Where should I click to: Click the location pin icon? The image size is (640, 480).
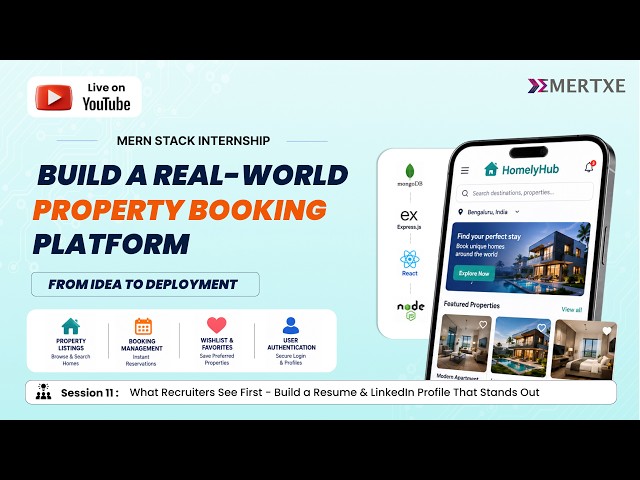point(461,212)
